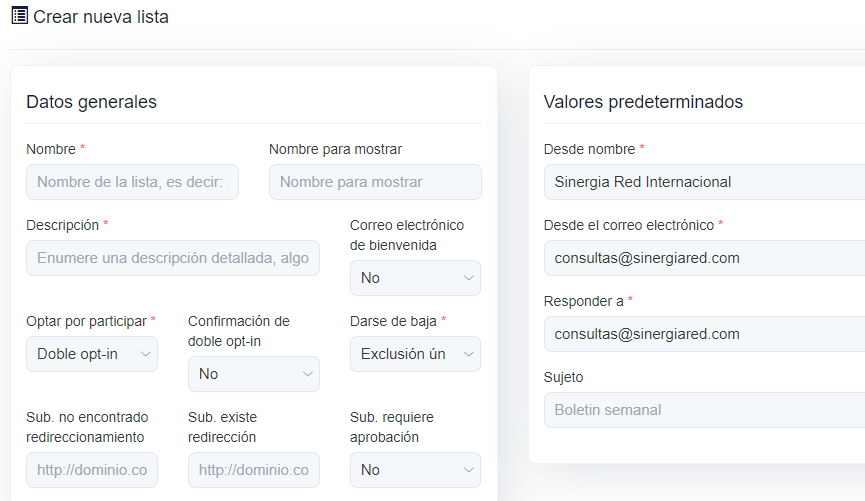Focus the Desde el correo electrónico field
This screenshot has height=501, width=865.
pos(704,258)
